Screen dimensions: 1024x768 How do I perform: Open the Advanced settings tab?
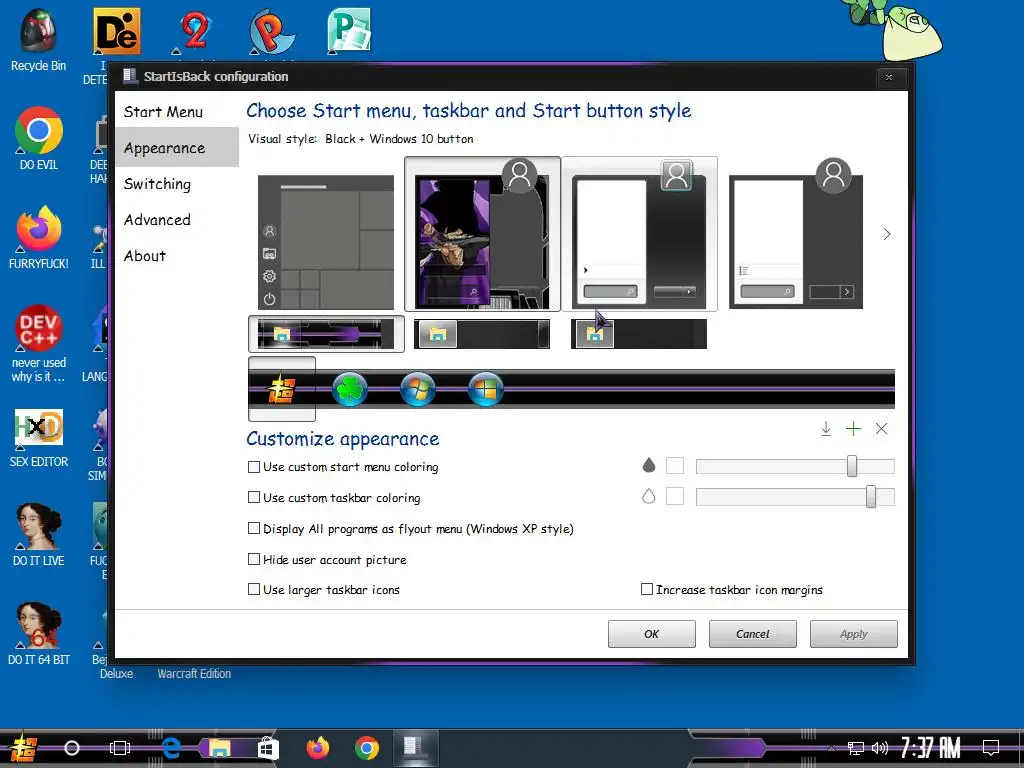pyautogui.click(x=177, y=219)
